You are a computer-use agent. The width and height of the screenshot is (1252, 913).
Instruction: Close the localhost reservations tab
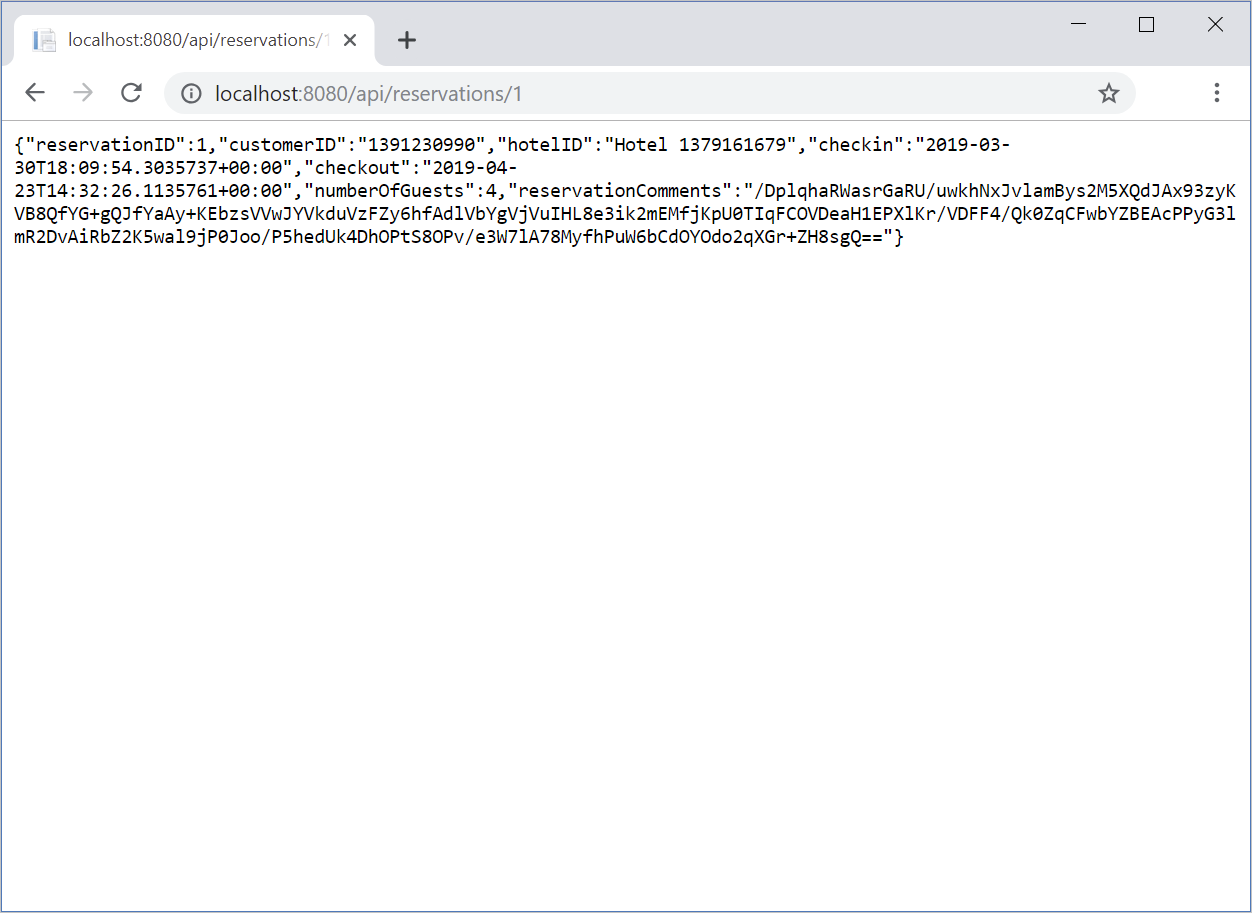pos(349,40)
